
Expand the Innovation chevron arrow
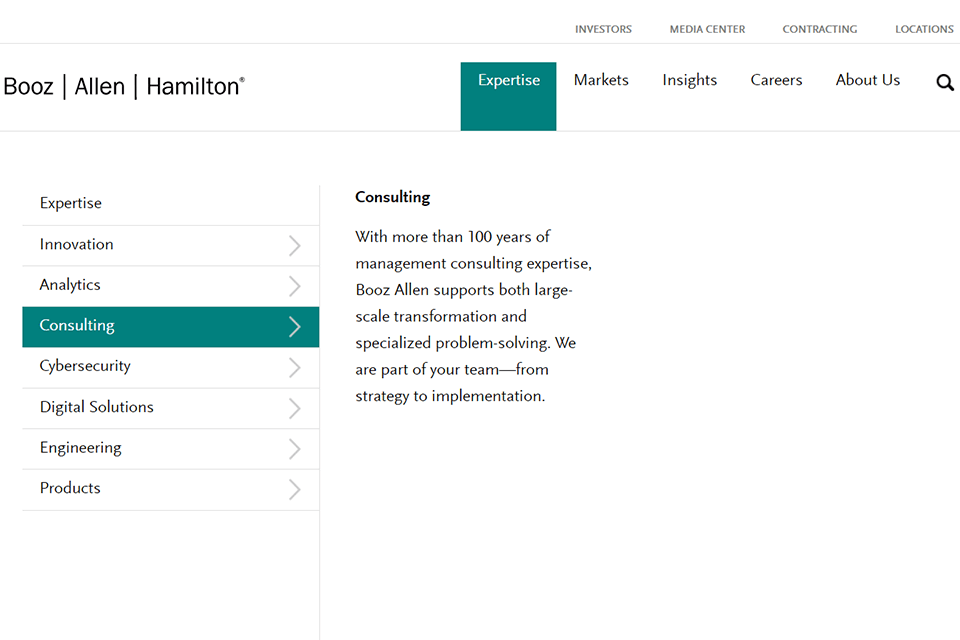pos(294,246)
